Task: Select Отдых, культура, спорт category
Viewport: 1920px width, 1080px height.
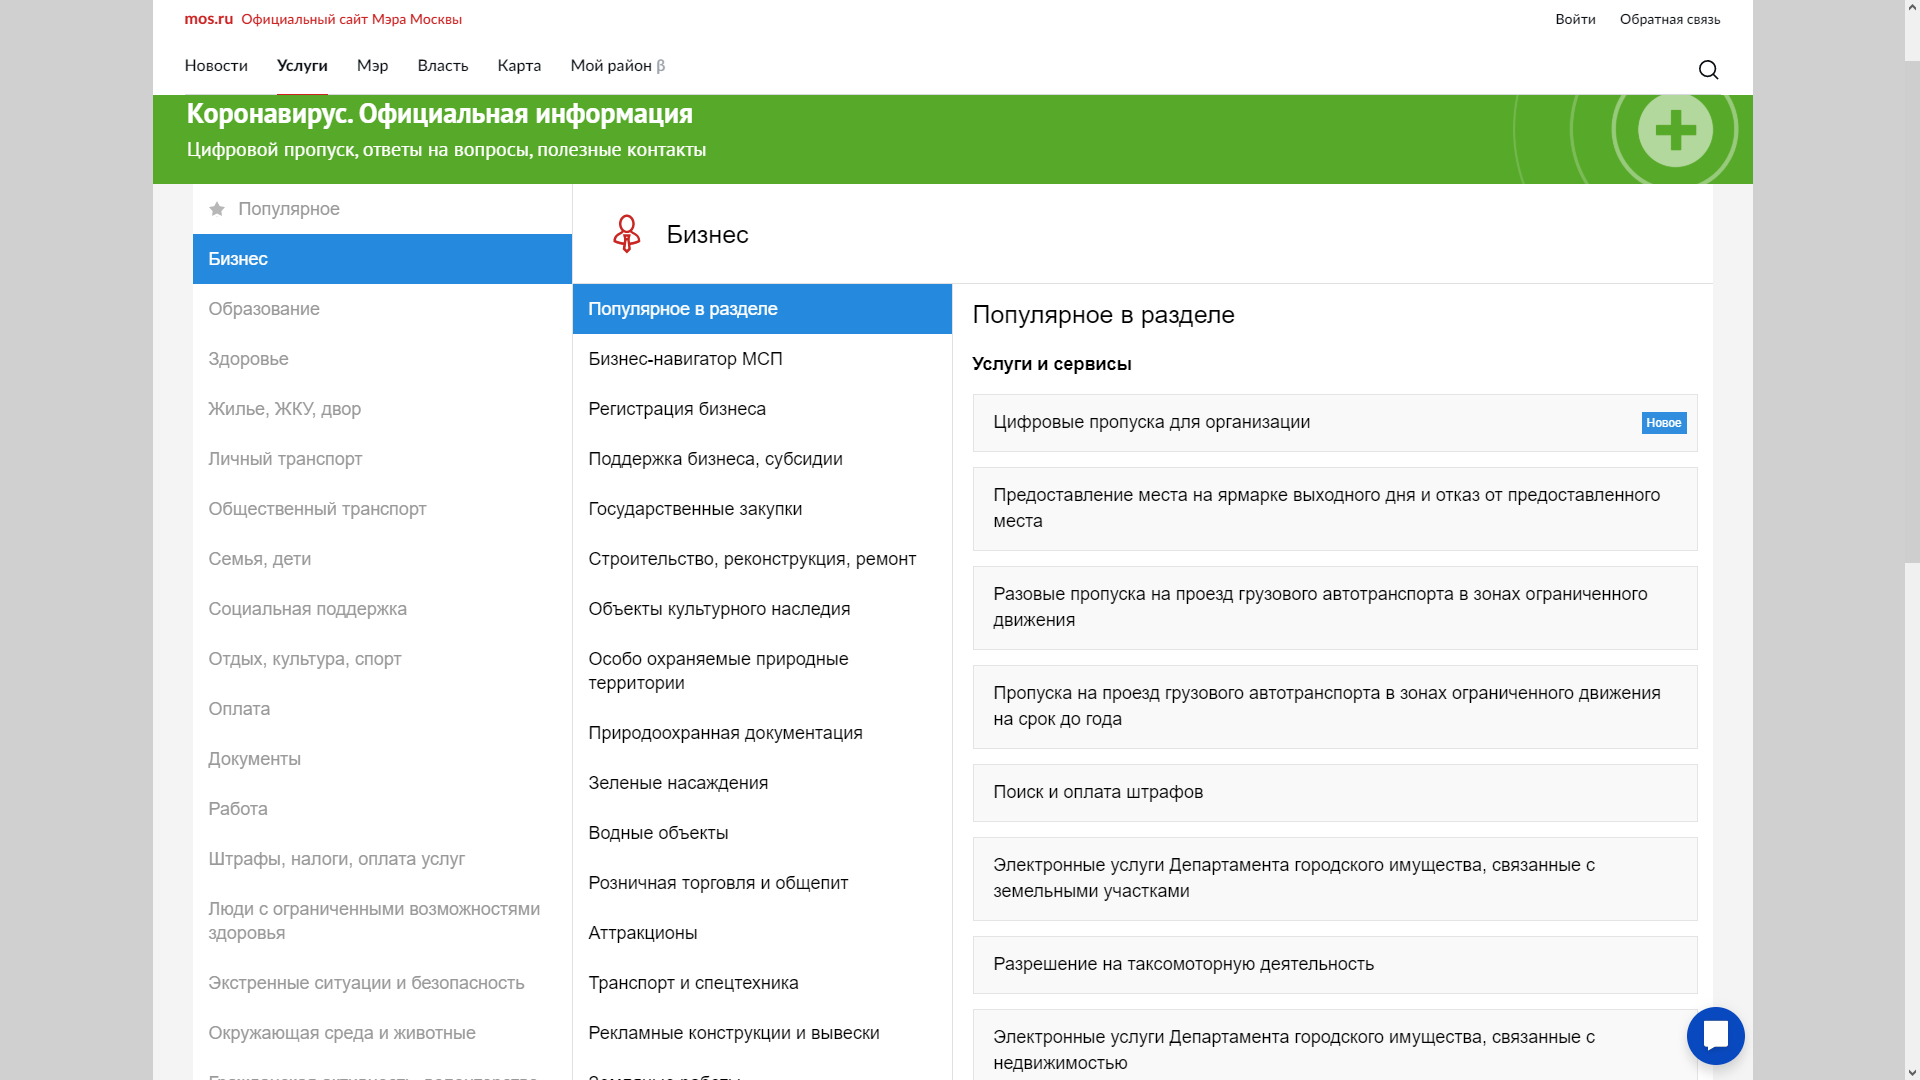Action: 382,659
